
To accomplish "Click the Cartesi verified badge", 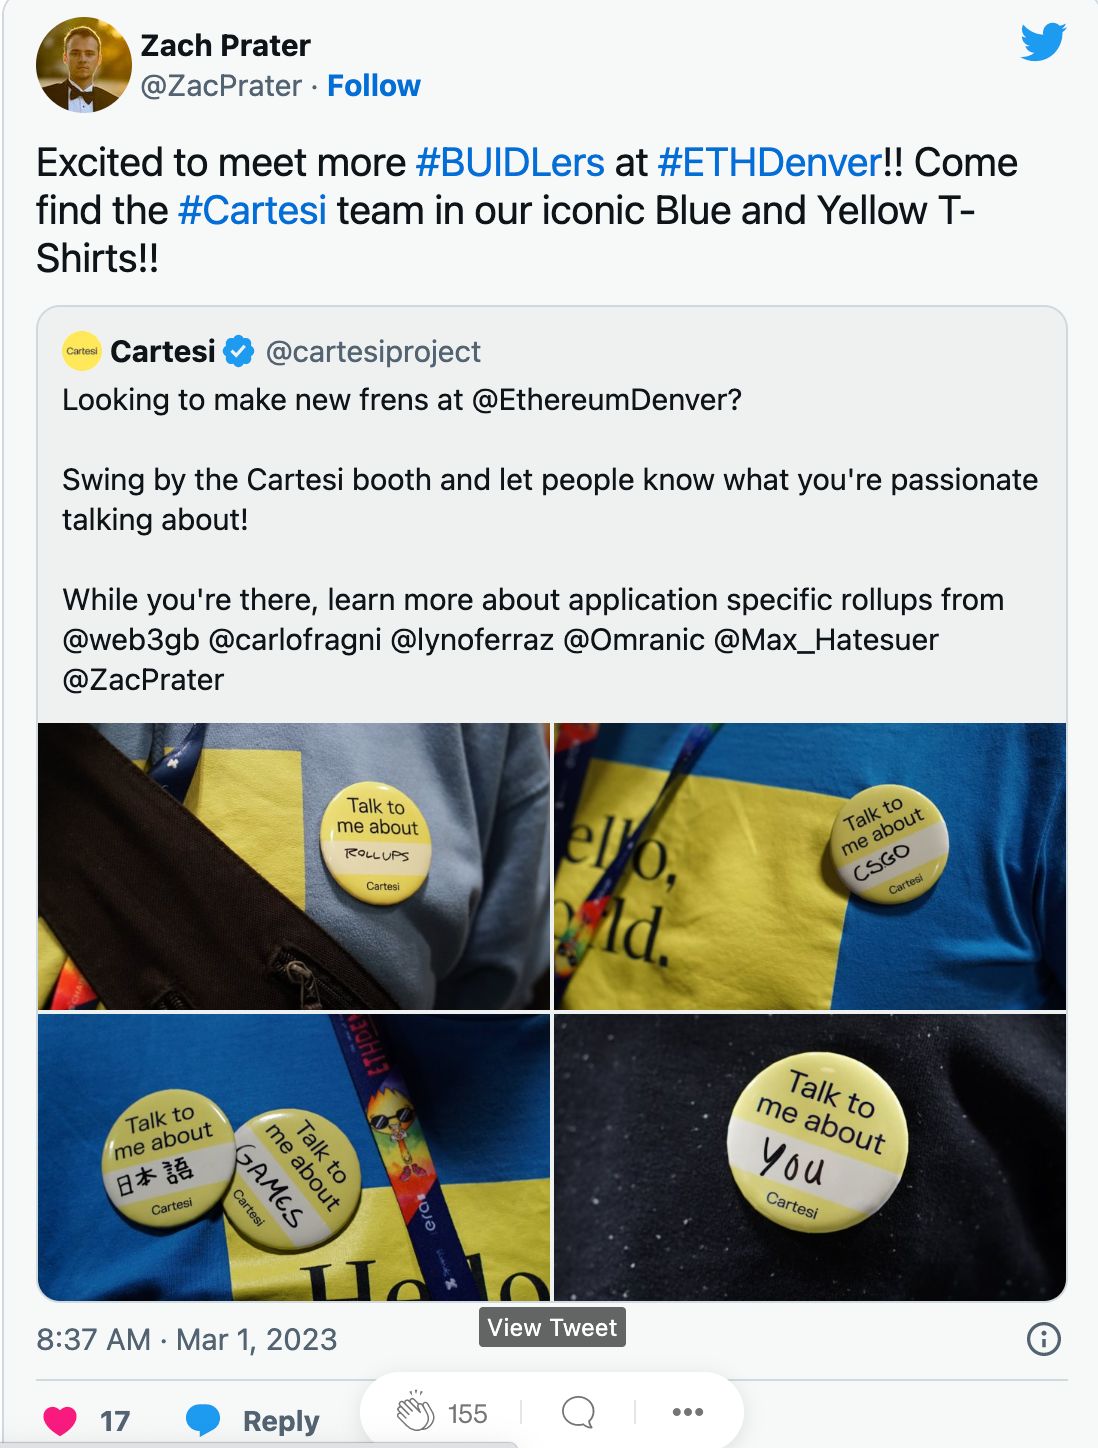I will coord(238,351).
